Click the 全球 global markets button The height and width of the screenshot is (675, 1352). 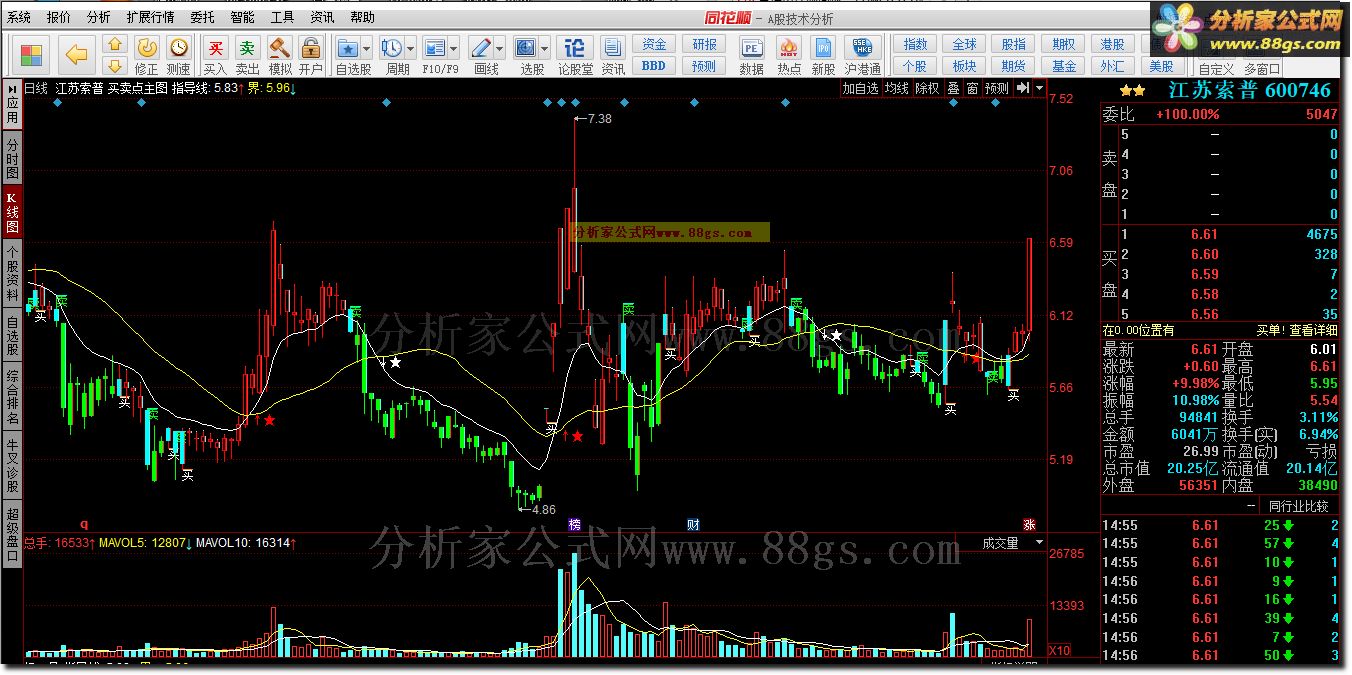point(964,44)
